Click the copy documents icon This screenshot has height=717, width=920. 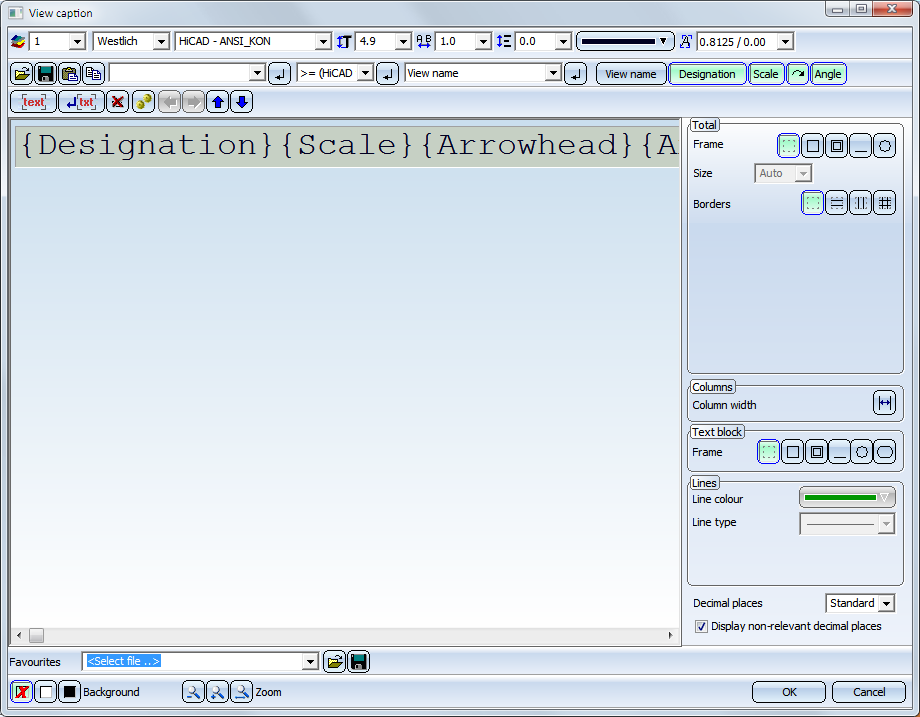pos(93,74)
